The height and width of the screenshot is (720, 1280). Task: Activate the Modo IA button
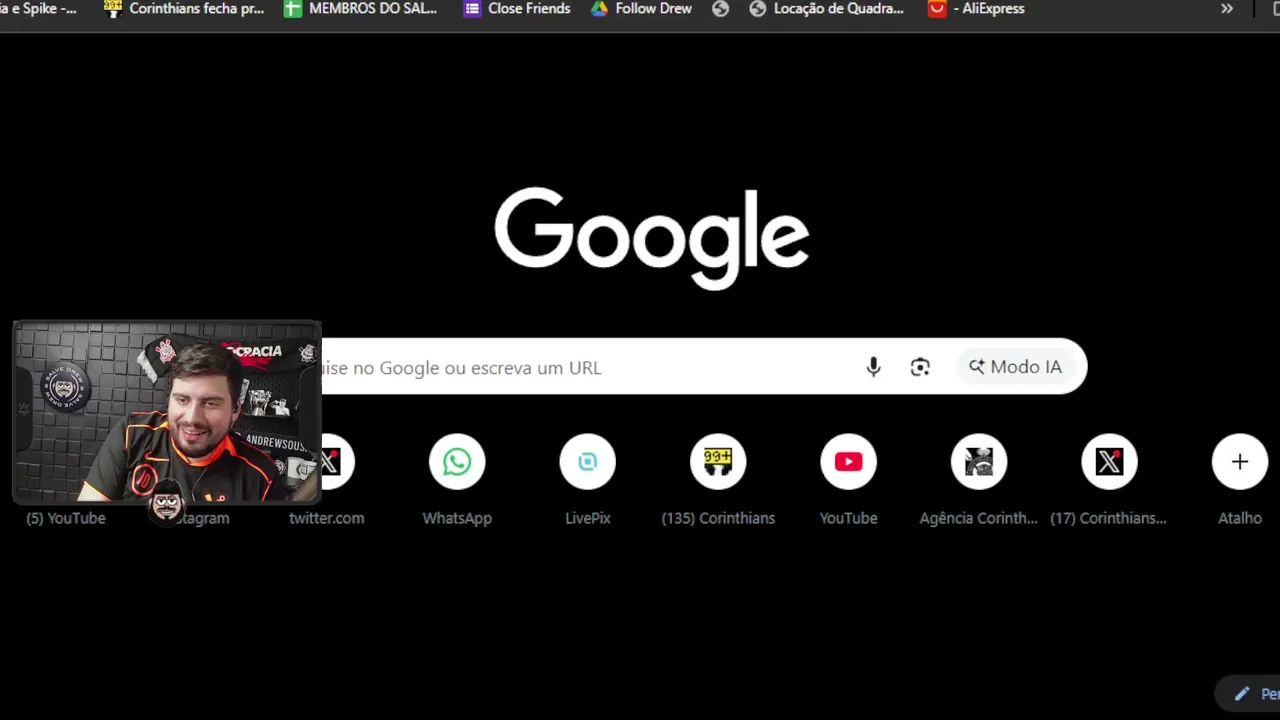pos(1015,367)
